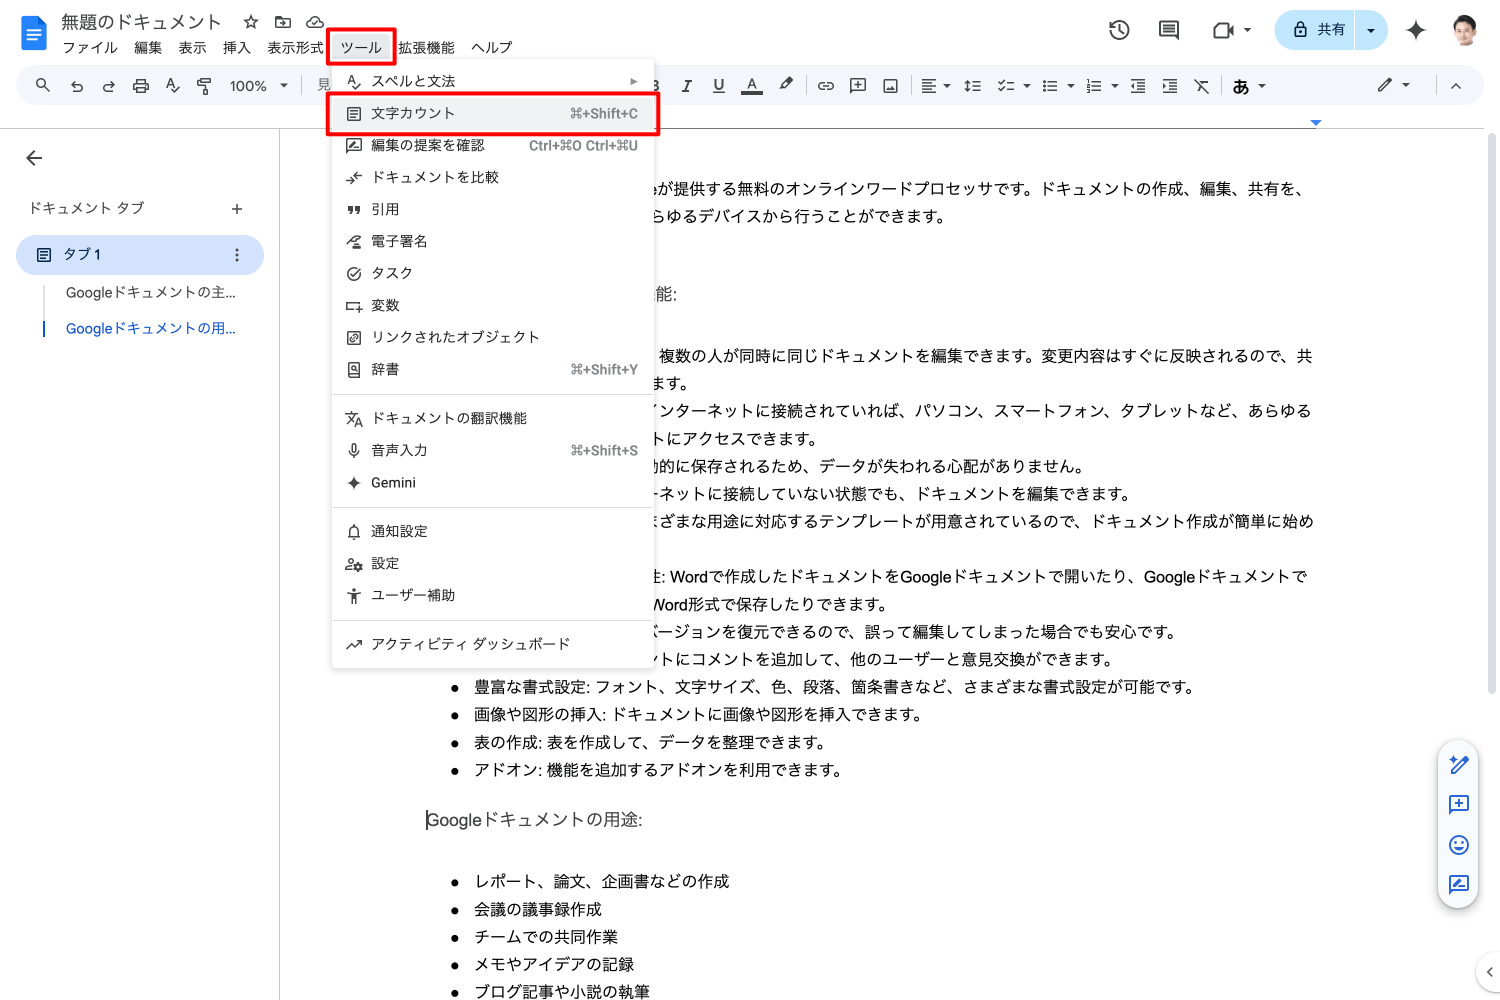The image size is (1500, 1000).
Task: Open the あ input tools dropdown
Action: pos(1249,86)
